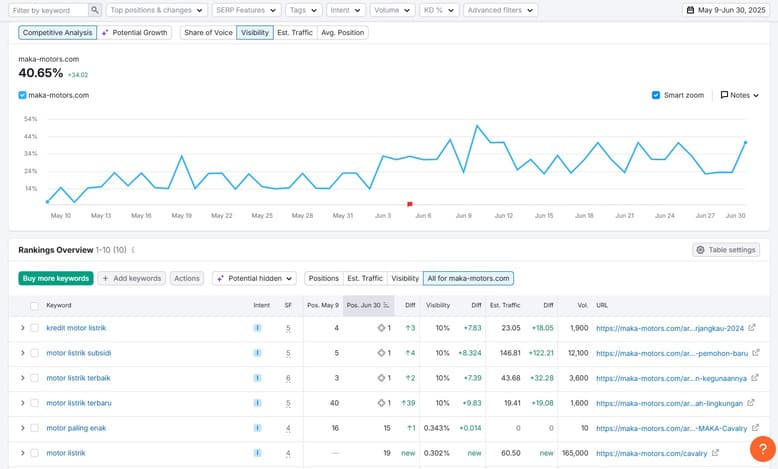Switch to Avg. Position tab
Viewport: 778px width, 469px height.
coord(342,32)
